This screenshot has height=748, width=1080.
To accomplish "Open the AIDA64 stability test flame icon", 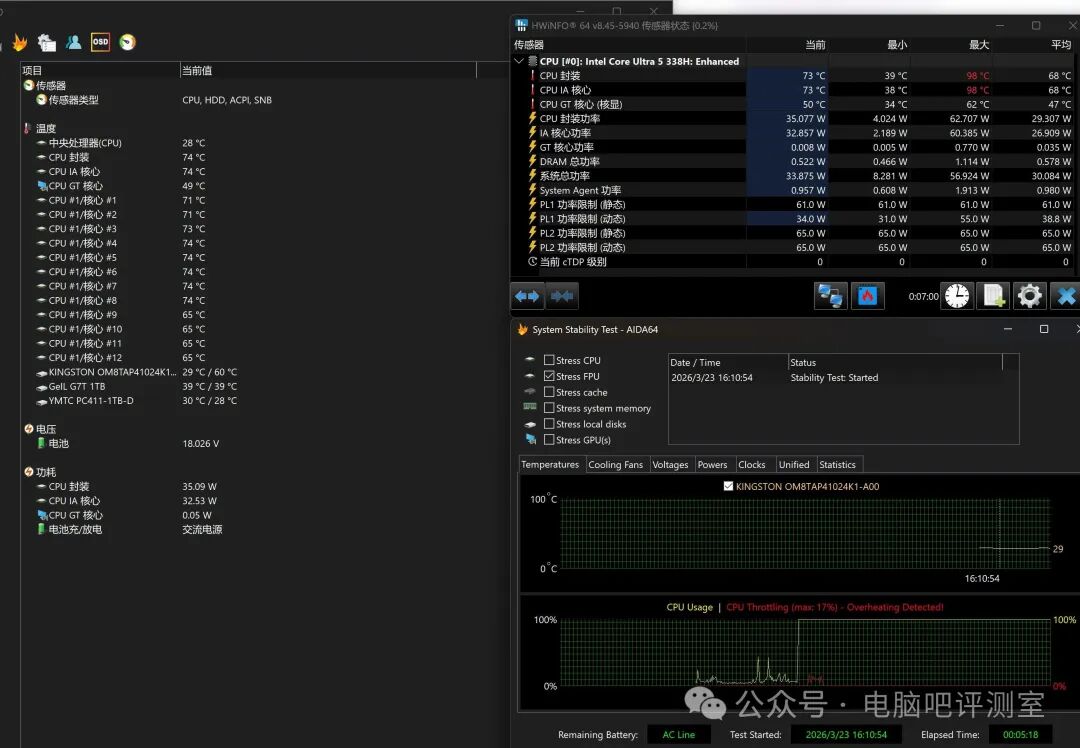I will [20, 43].
